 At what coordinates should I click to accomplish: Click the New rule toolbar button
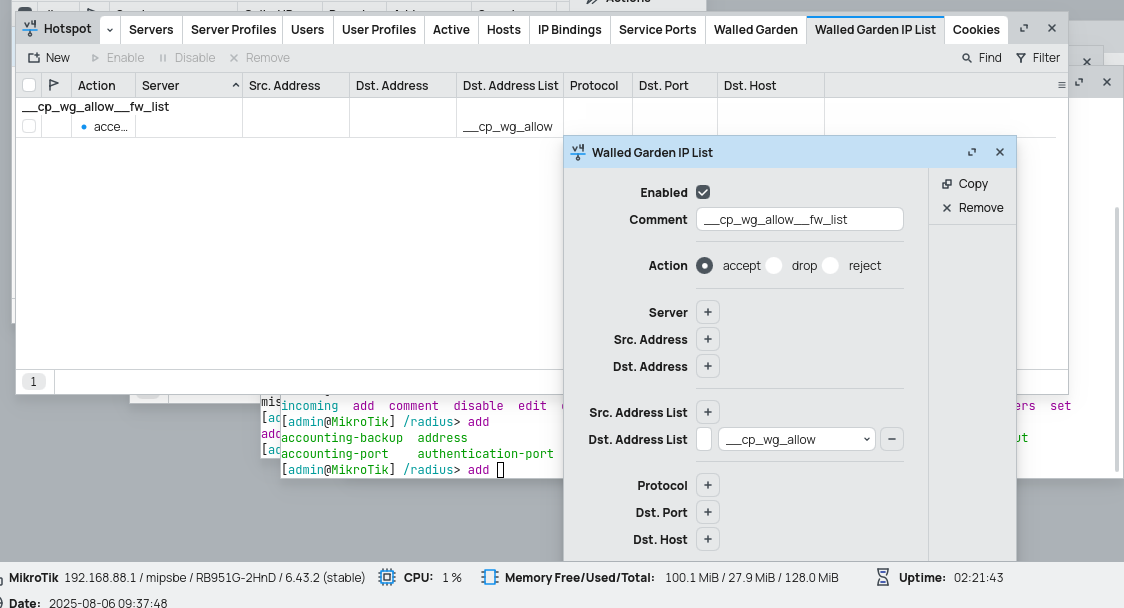pyautogui.click(x=48, y=58)
